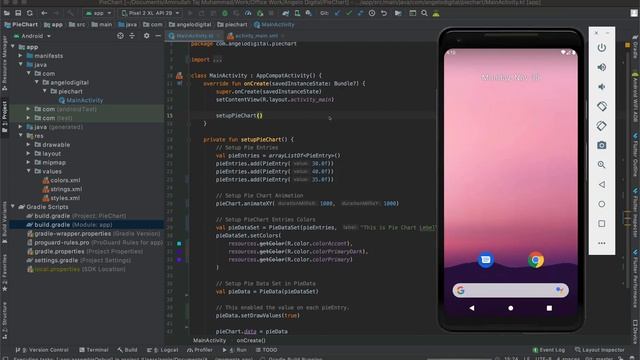Viewport: 640px width, 360px height.
Task: Select colors.xml in the values folder
Action: pos(61,180)
